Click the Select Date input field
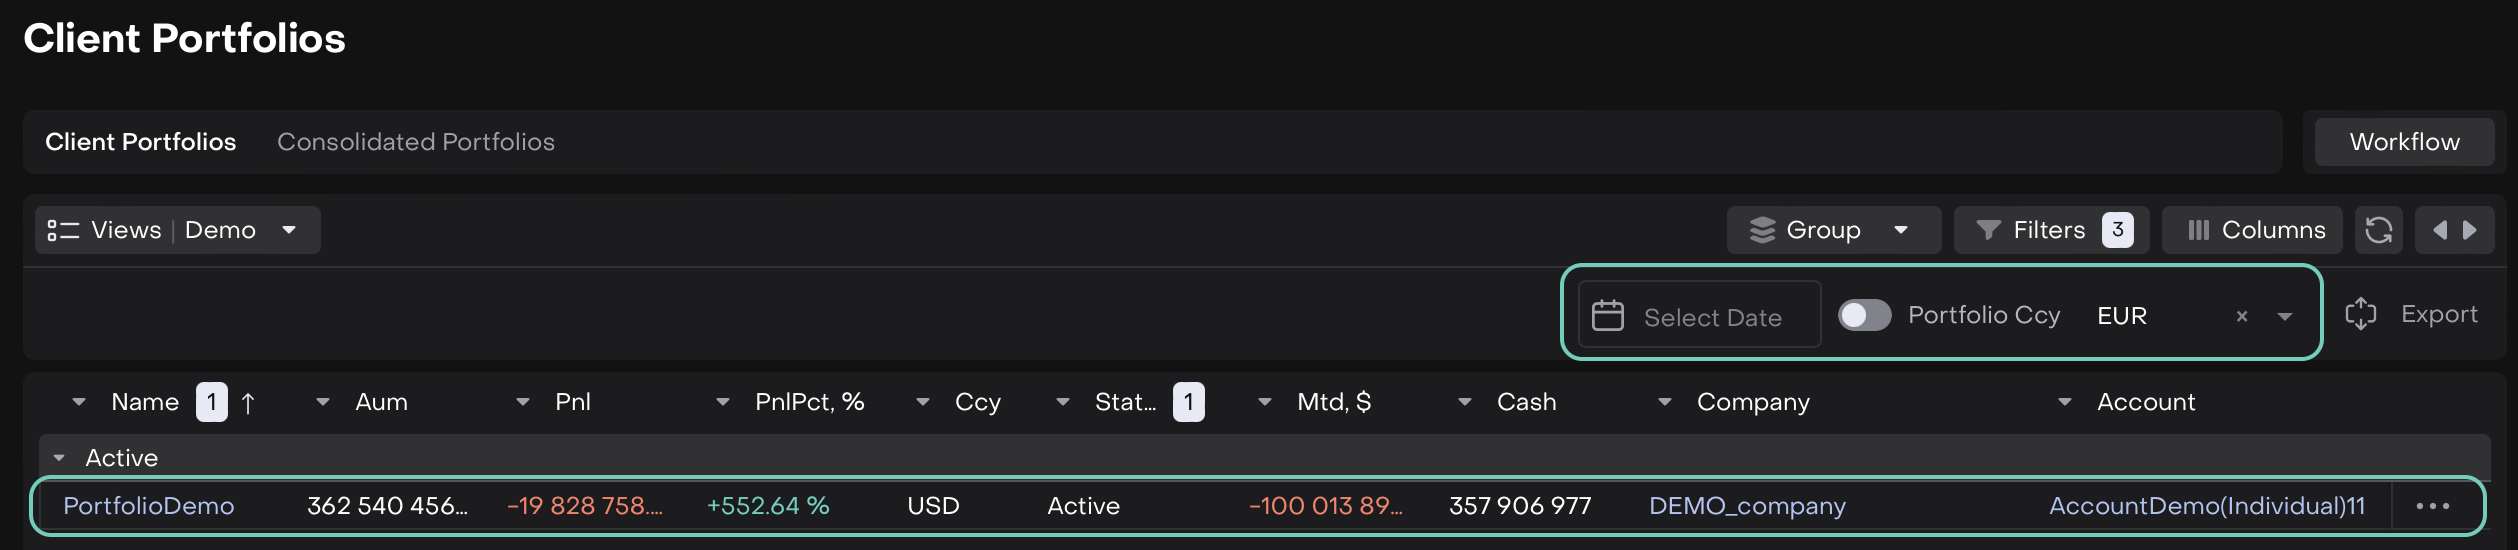Image resolution: width=2518 pixels, height=550 pixels. [1712, 317]
